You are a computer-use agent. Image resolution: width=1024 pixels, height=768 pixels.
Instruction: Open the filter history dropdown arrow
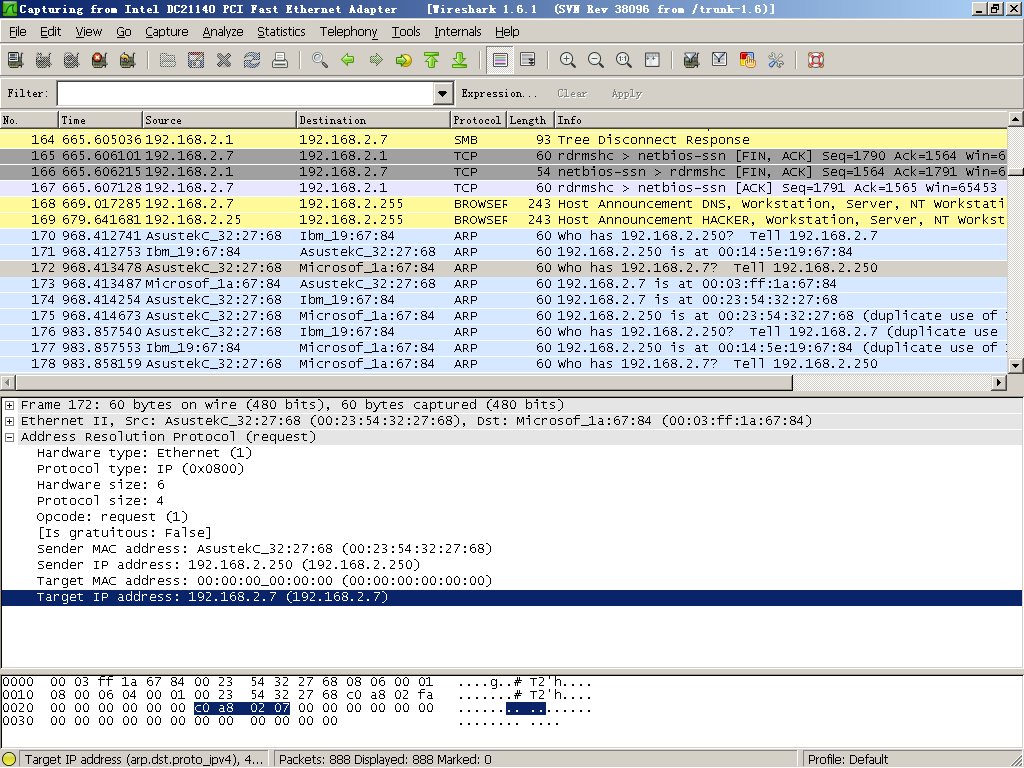pos(444,93)
